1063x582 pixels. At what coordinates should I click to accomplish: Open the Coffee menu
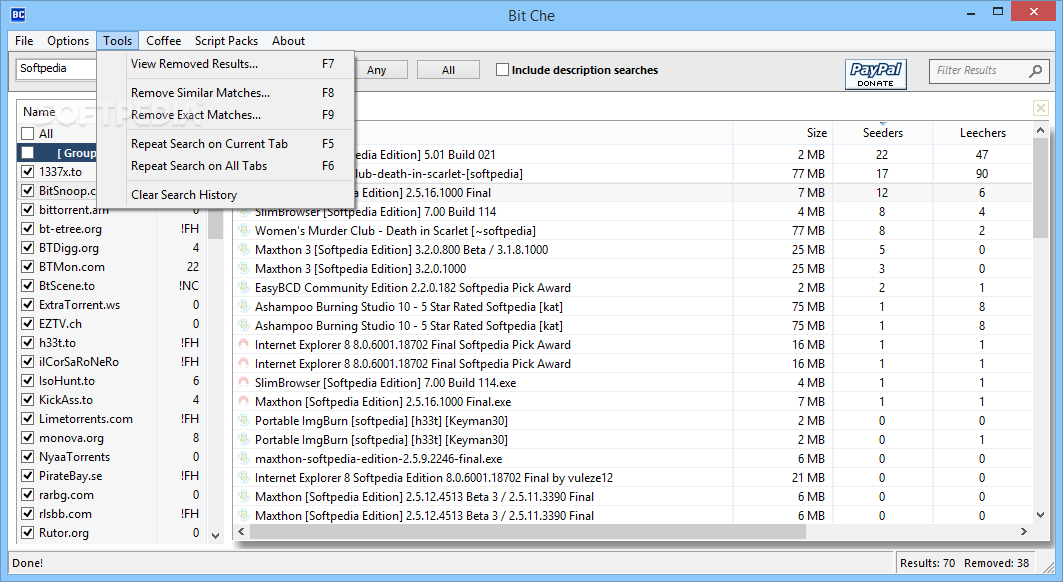click(163, 41)
